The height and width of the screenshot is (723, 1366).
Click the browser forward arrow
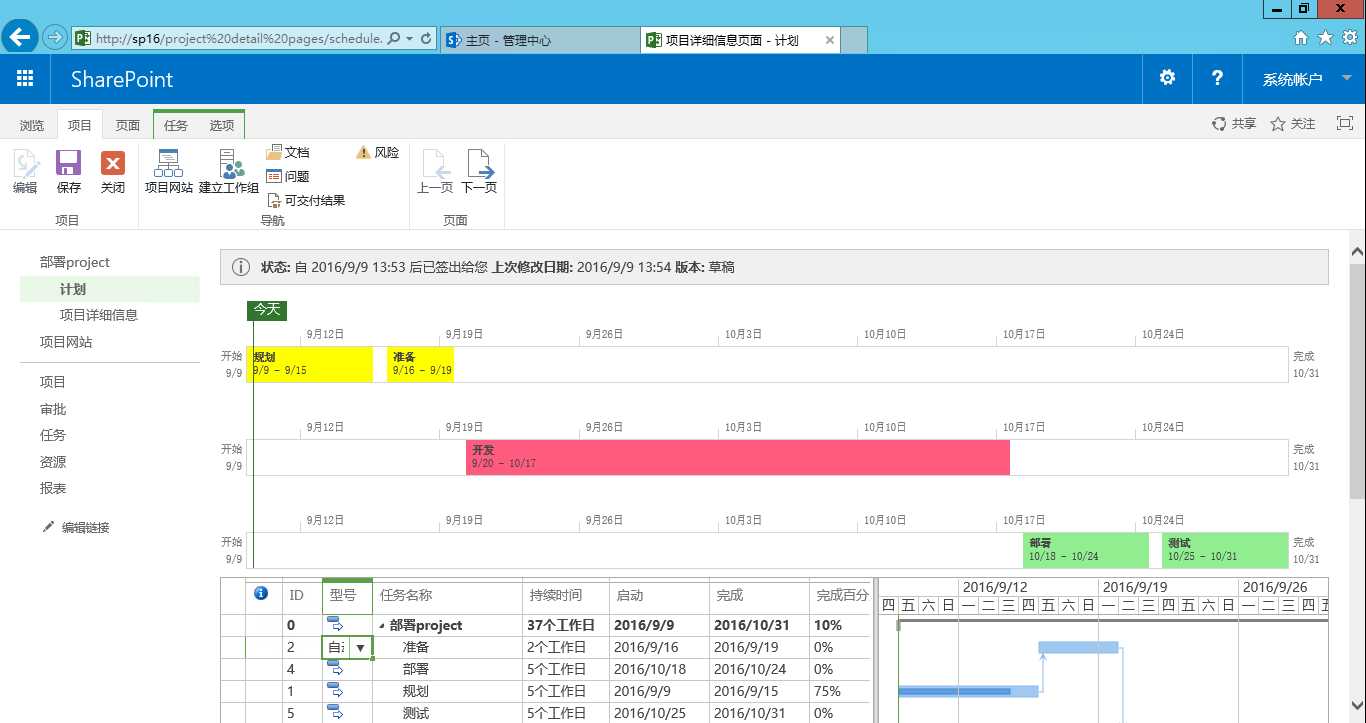[x=54, y=38]
